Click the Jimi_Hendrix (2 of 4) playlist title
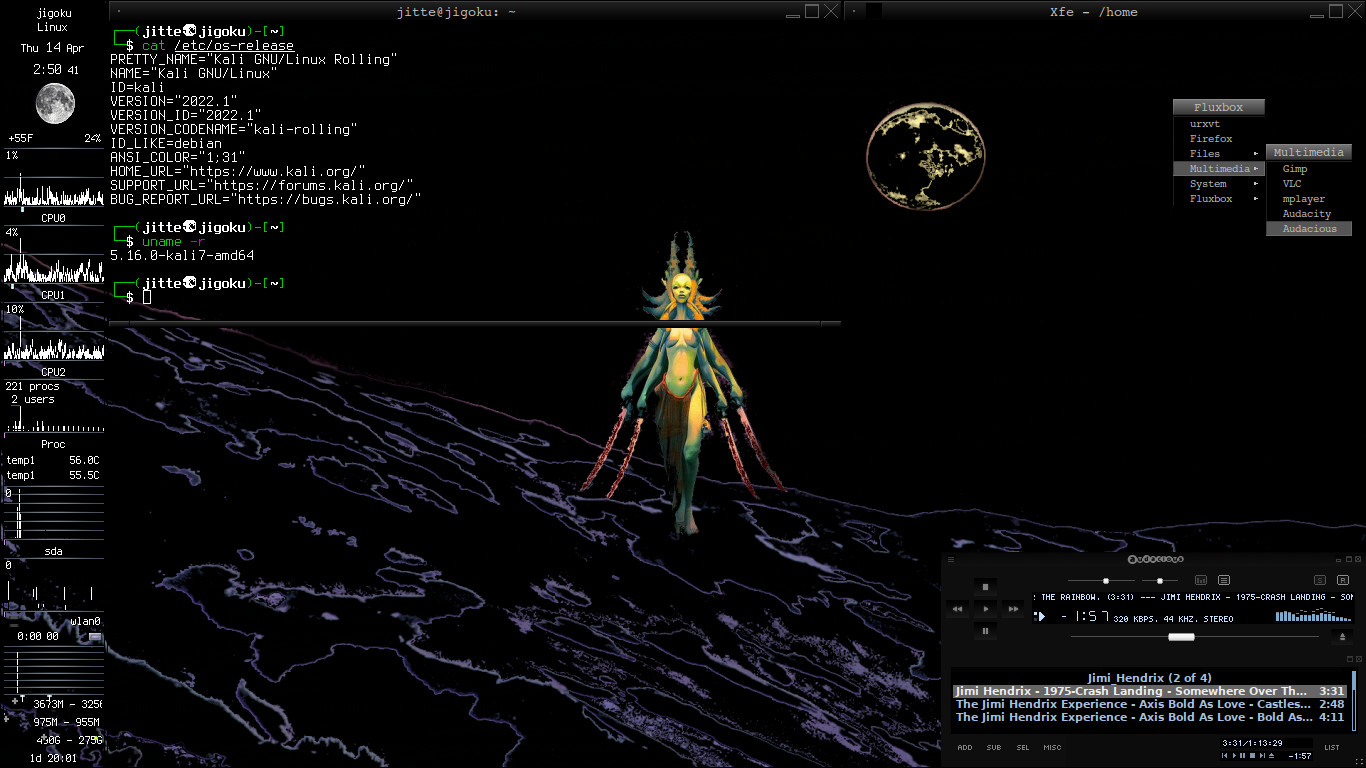Screen dimensions: 1366x768 [x=1149, y=678]
